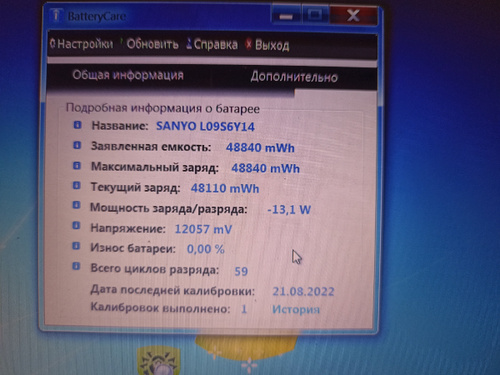Click info icon beside Текущий заряд
Image resolution: width=500 pixels, height=375 pixels.
point(76,186)
